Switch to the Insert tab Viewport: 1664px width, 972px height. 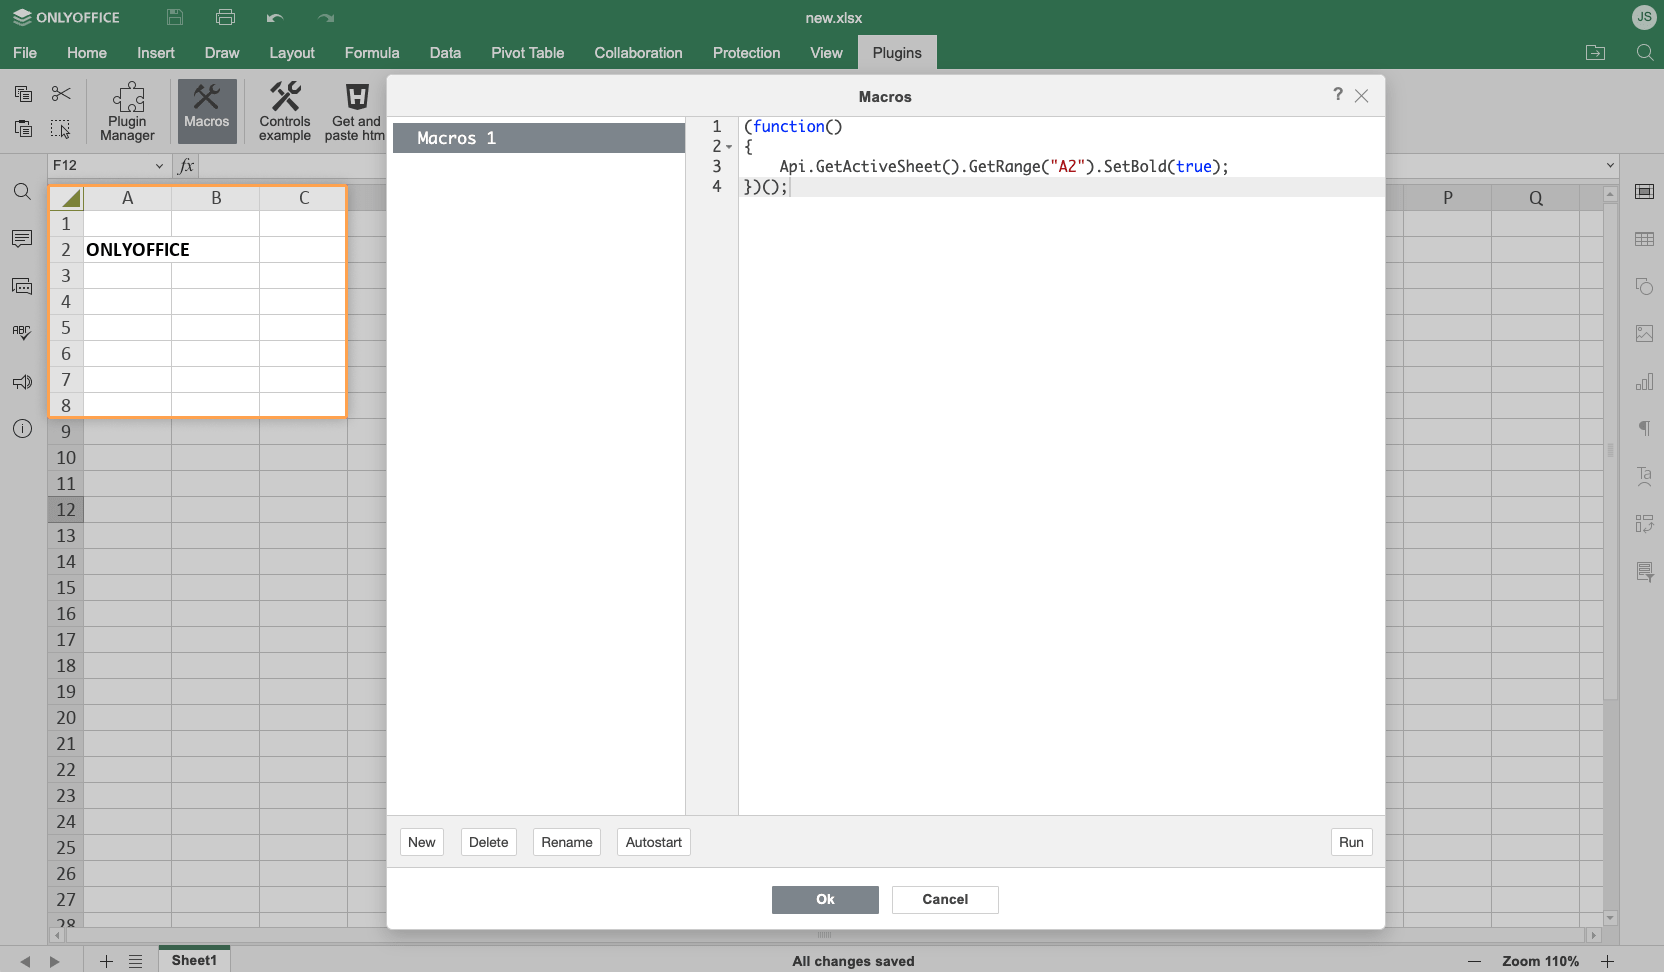coord(156,53)
